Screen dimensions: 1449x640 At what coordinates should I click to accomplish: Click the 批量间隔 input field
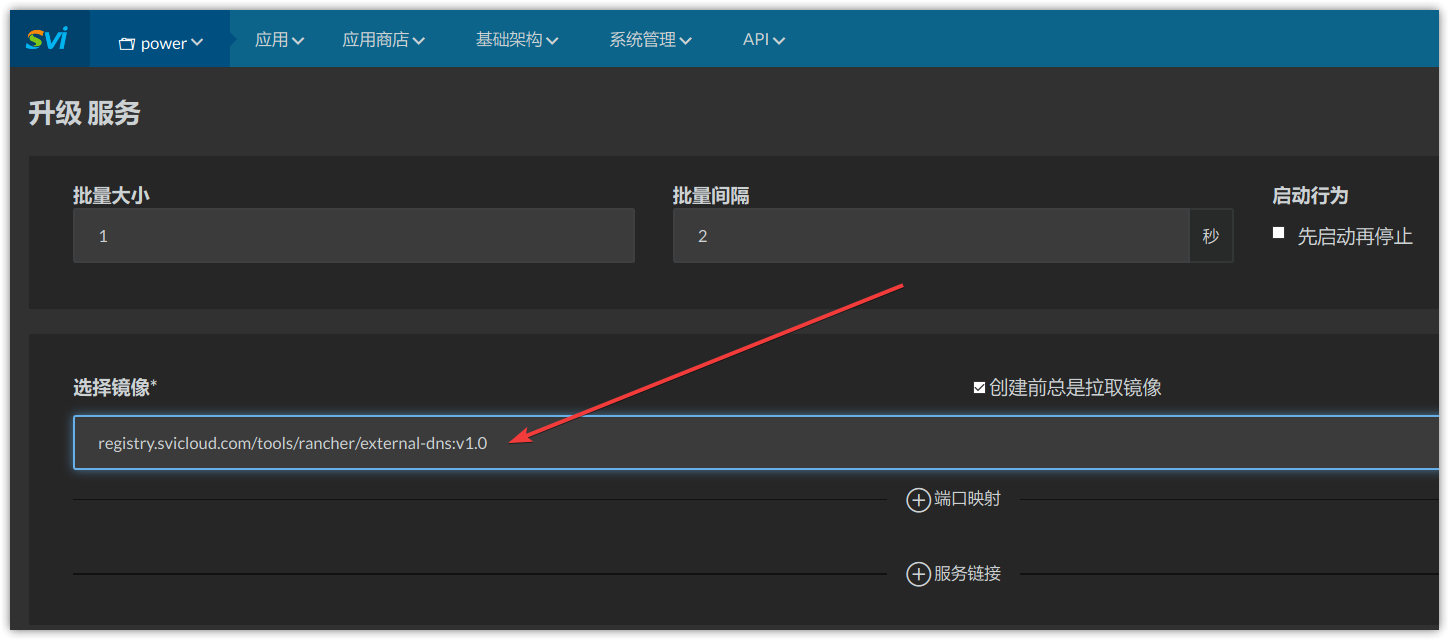click(931, 236)
